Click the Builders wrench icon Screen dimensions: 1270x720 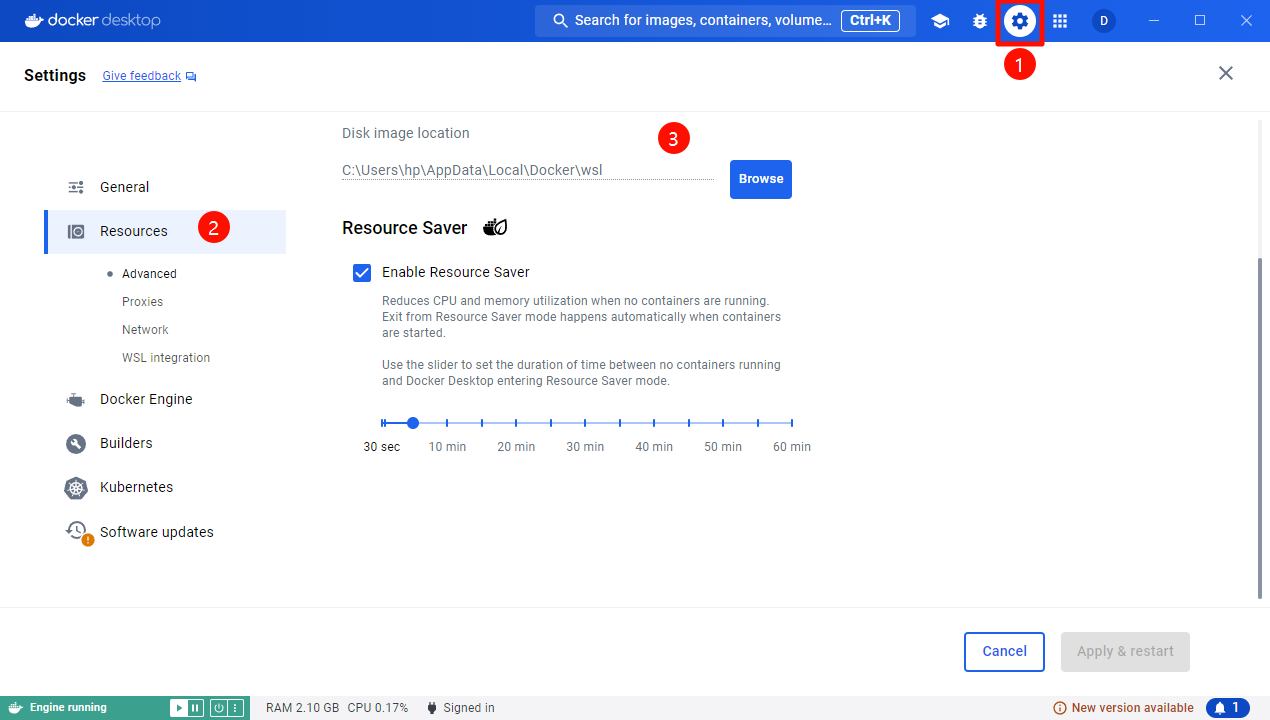(x=76, y=444)
